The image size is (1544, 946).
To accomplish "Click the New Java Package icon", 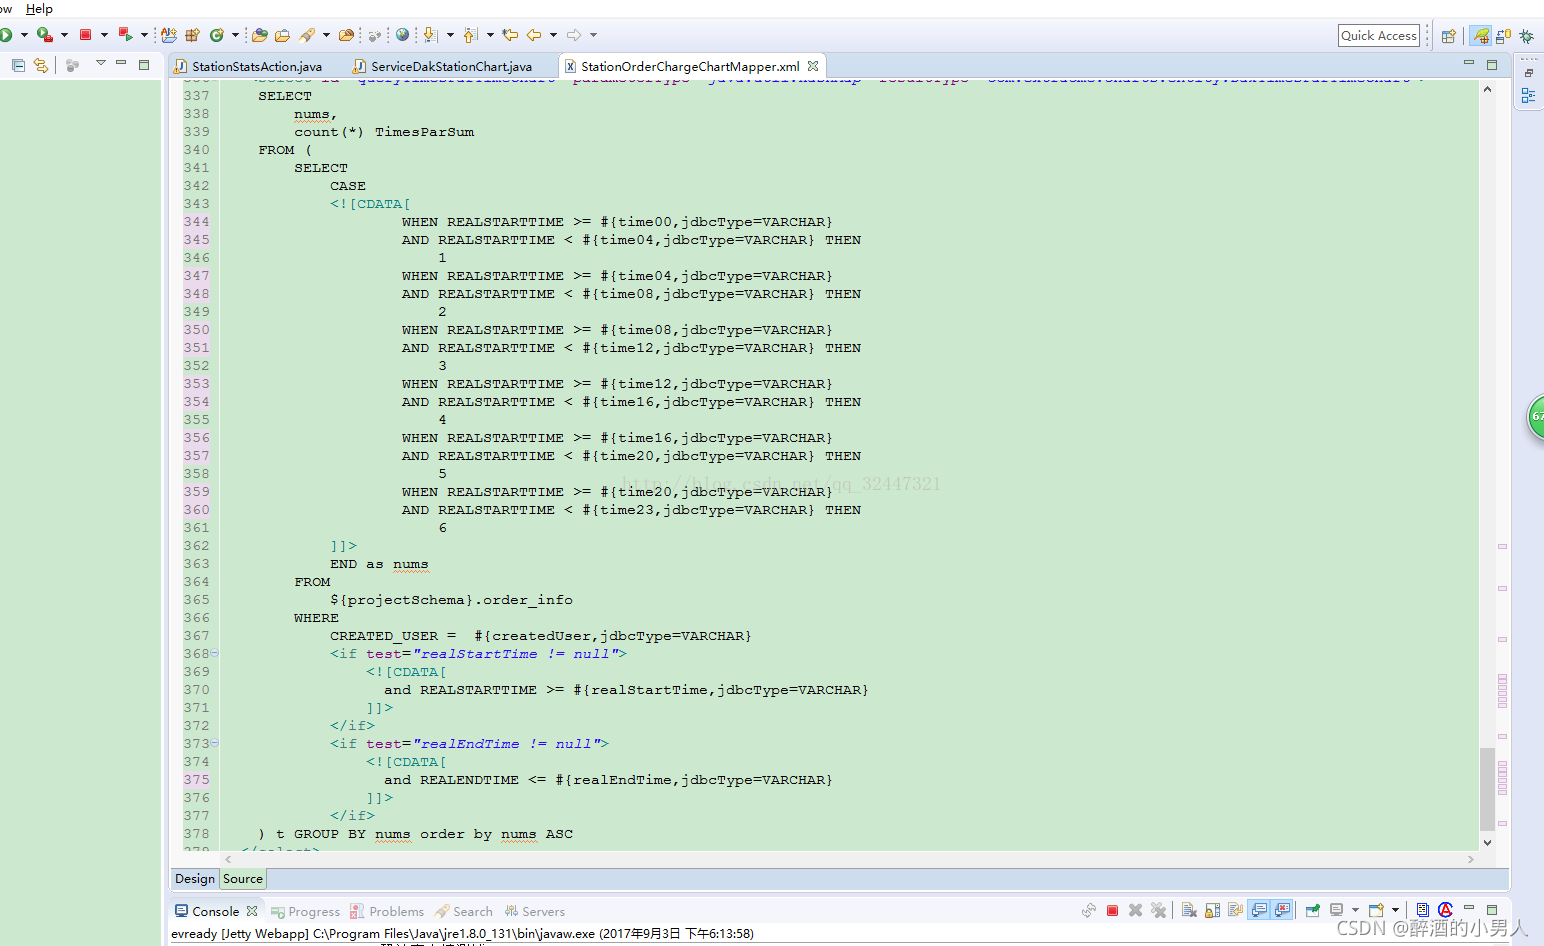I will pos(192,35).
